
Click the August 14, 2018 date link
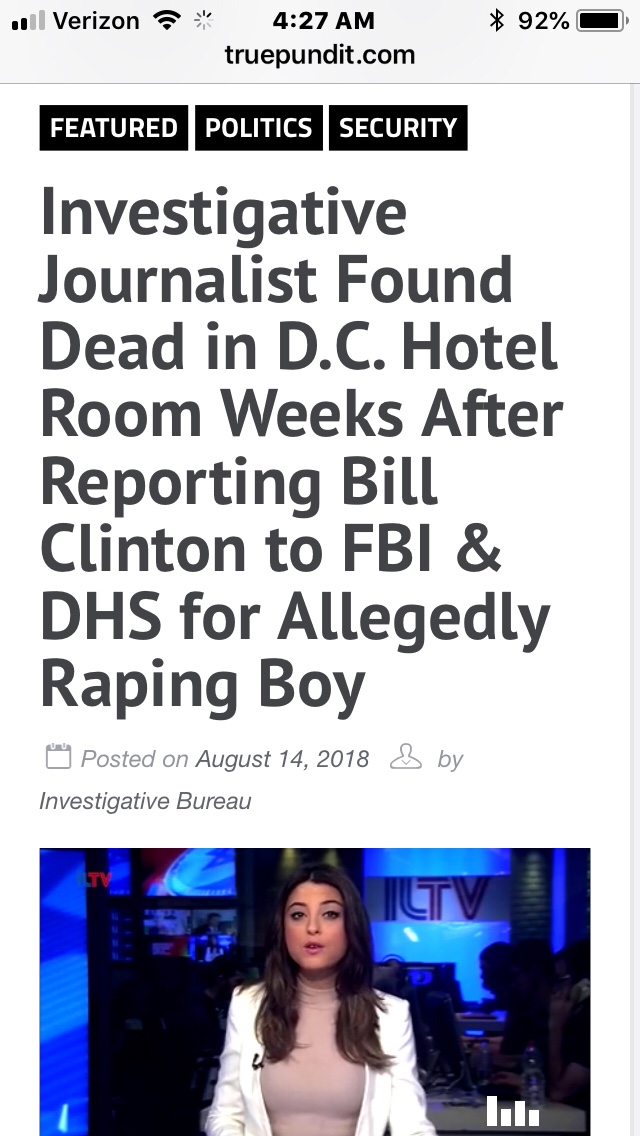click(282, 759)
